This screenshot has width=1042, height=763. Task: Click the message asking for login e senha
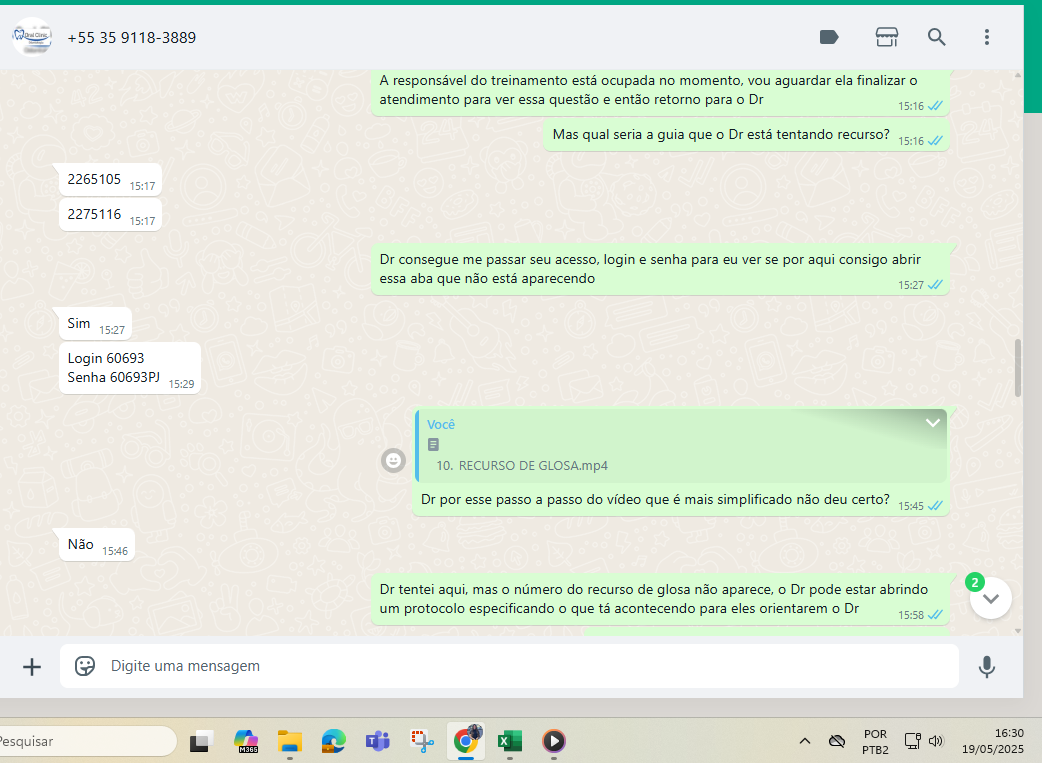pyautogui.click(x=660, y=269)
